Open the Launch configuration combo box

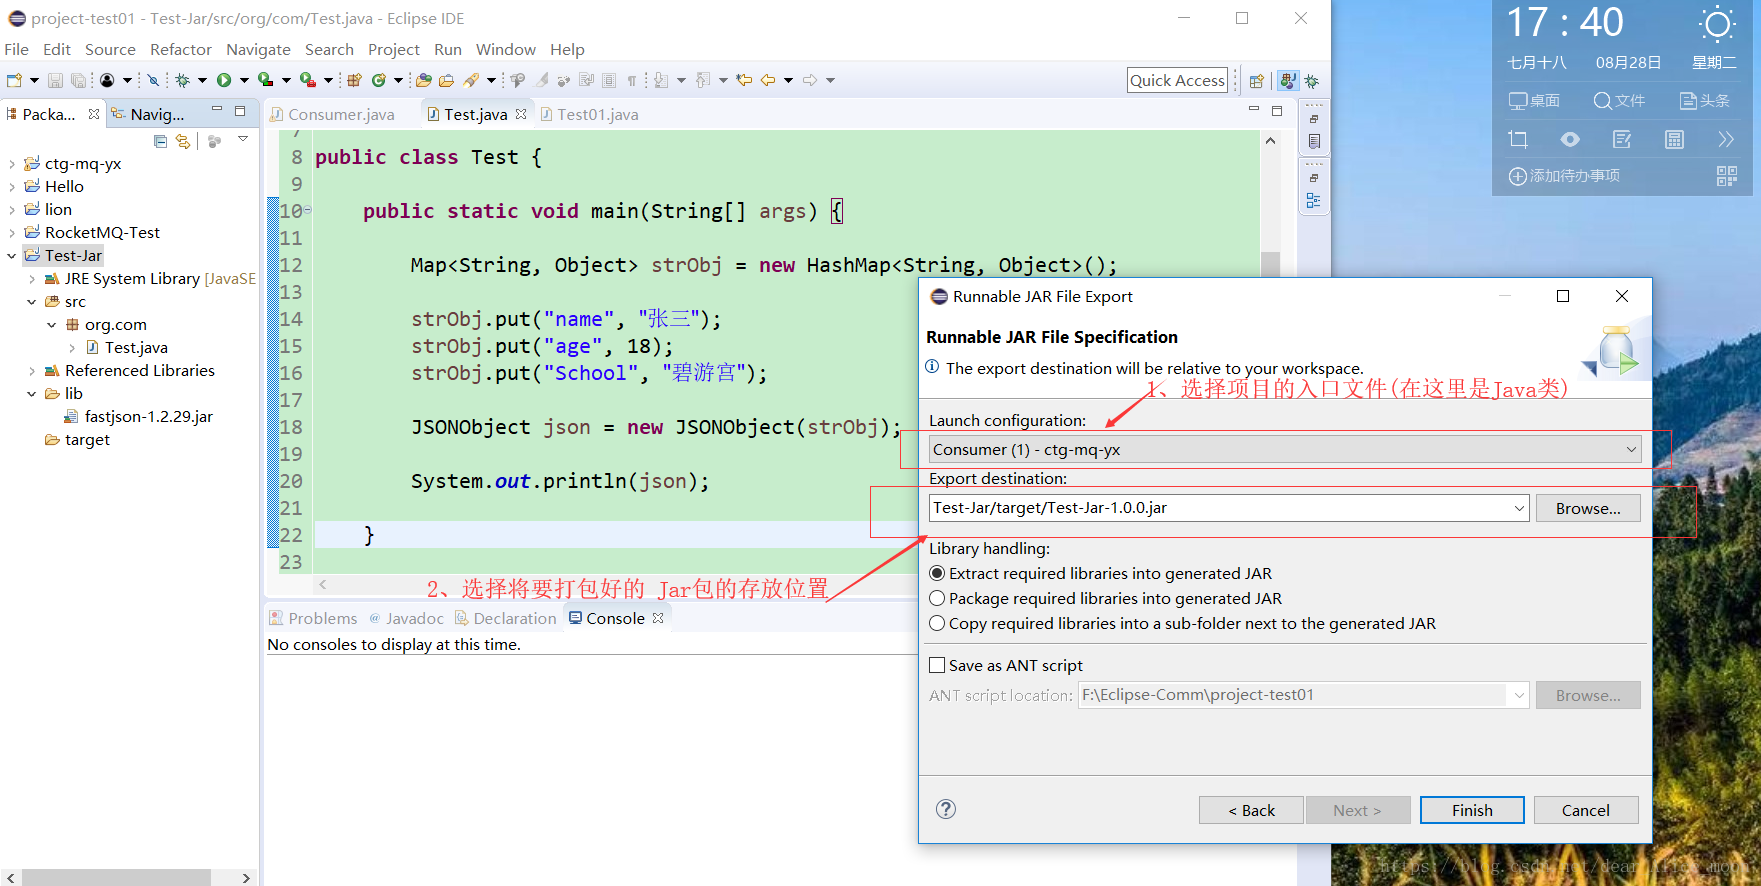[x=1285, y=450]
